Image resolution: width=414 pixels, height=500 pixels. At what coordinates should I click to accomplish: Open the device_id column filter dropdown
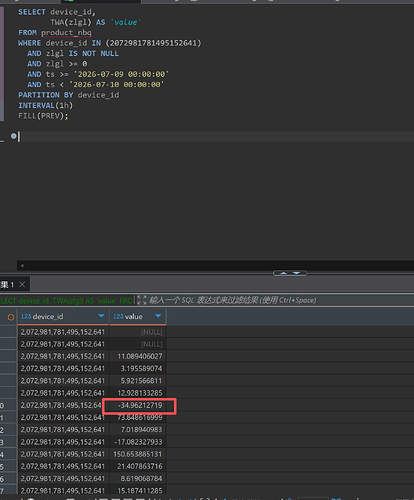click(101, 316)
